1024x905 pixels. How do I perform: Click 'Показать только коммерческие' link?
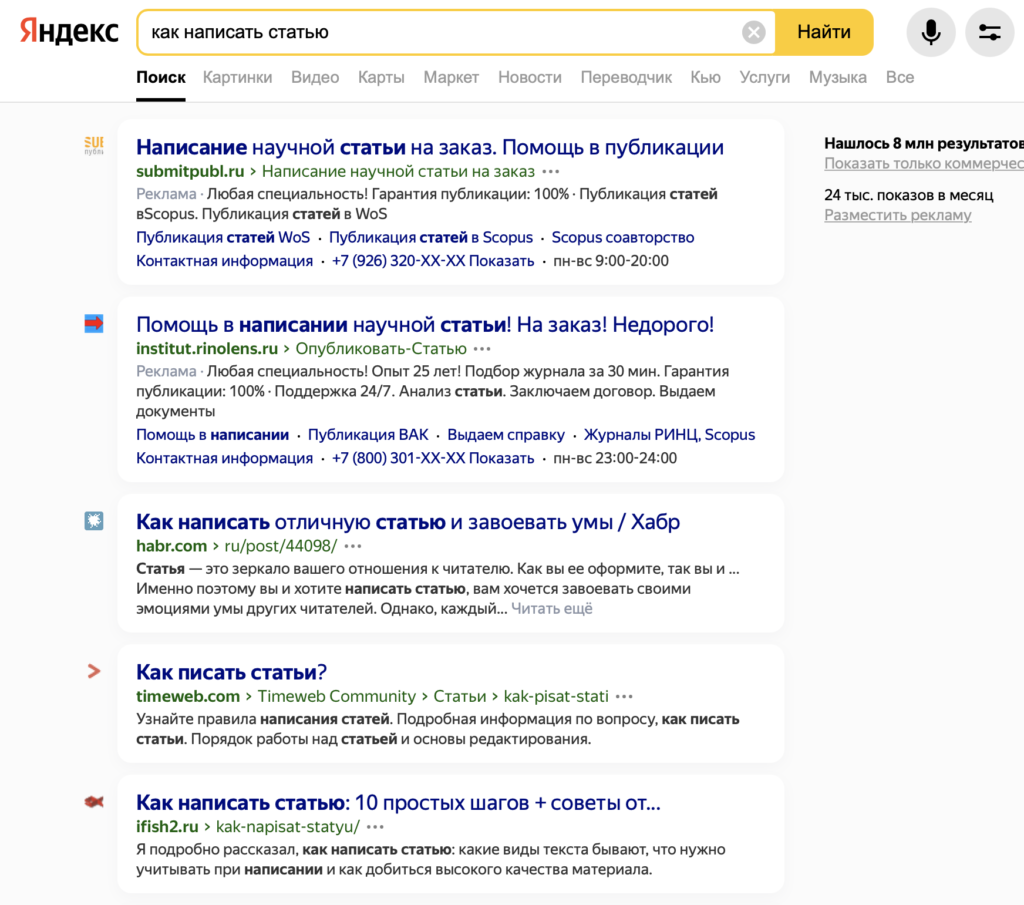click(923, 163)
